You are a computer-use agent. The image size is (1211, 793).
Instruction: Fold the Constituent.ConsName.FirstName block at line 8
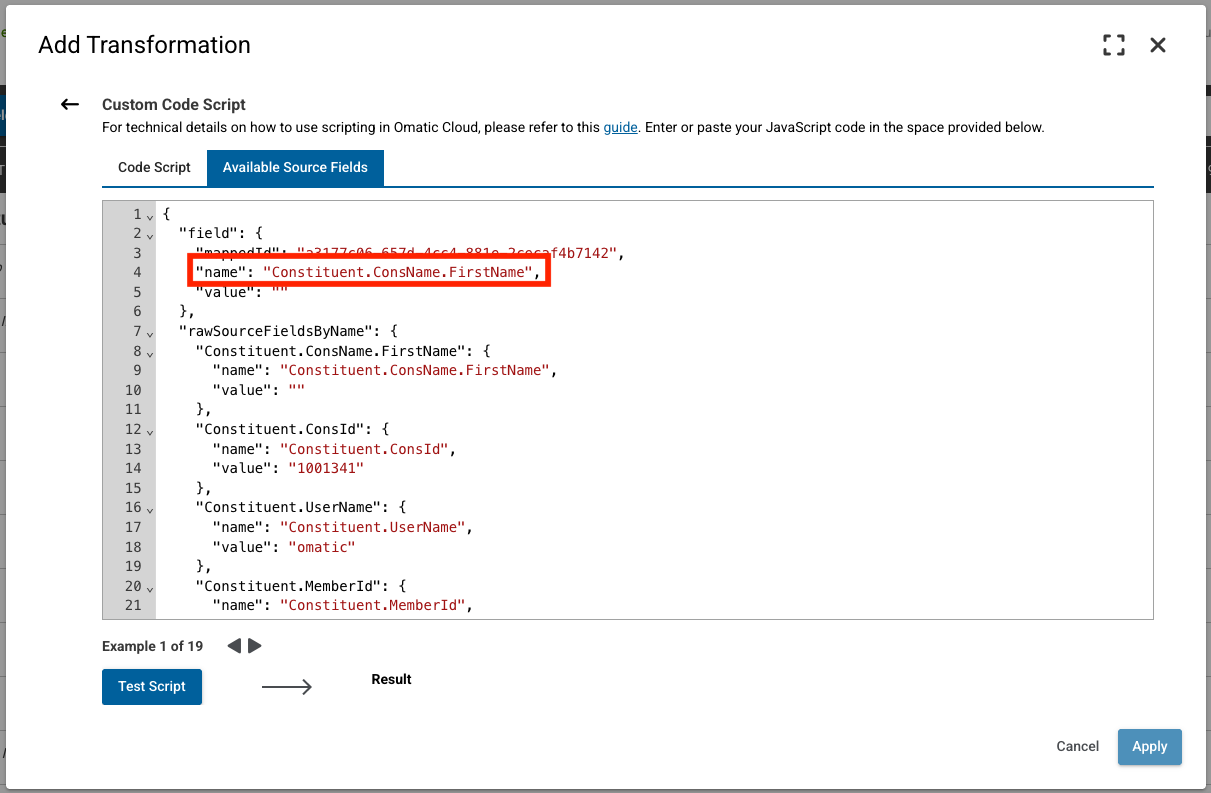(x=150, y=352)
